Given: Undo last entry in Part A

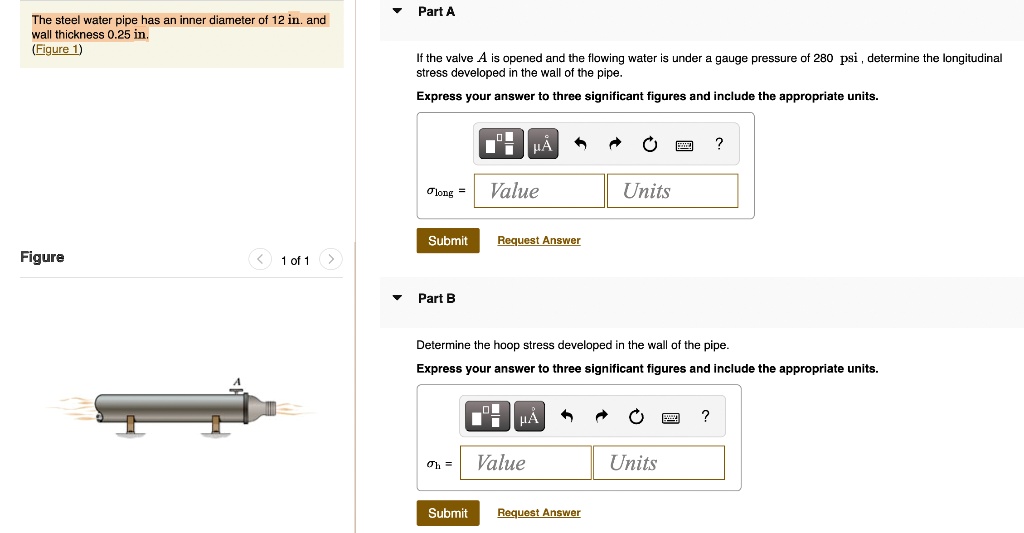Looking at the screenshot, I should coord(580,144).
